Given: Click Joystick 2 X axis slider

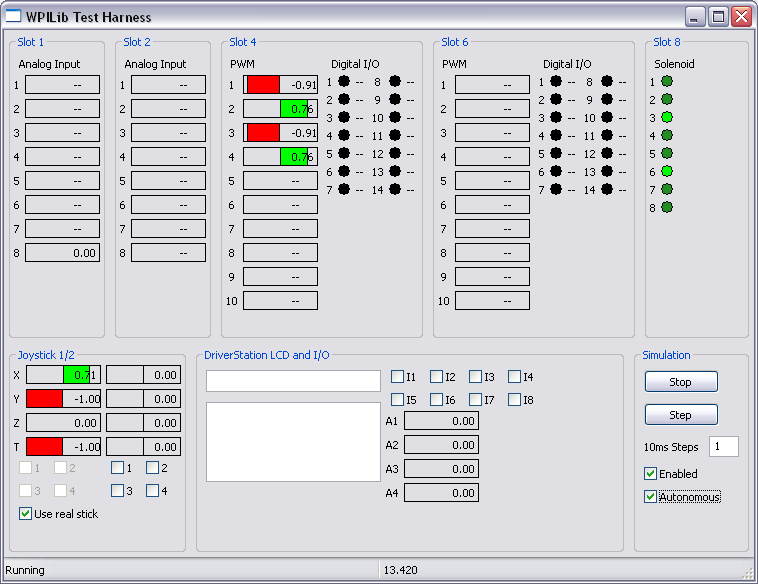Looking at the screenshot, I should (x=144, y=375).
